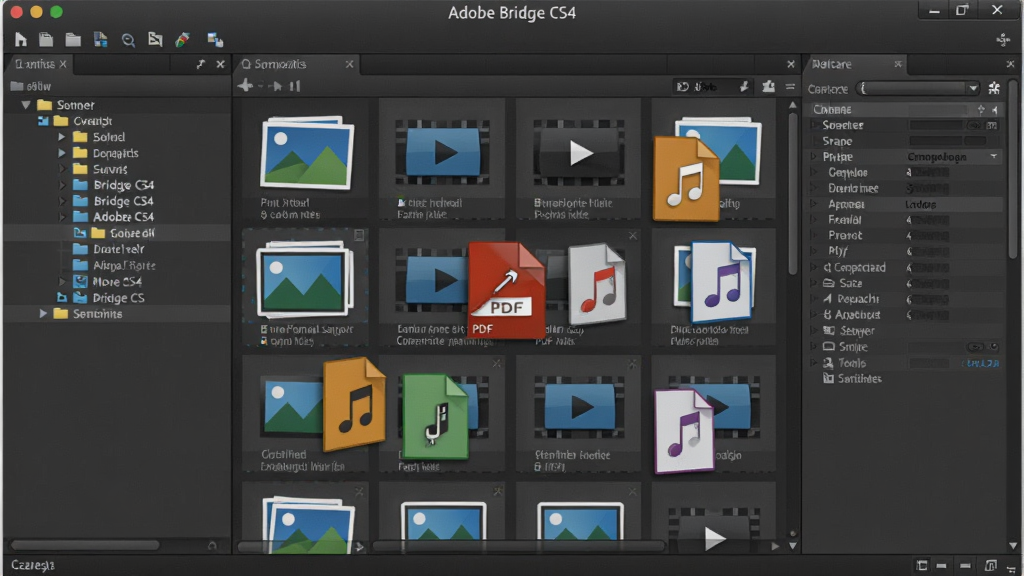Close the left folders tab with its X
The image size is (1024, 576).
click(x=63, y=64)
